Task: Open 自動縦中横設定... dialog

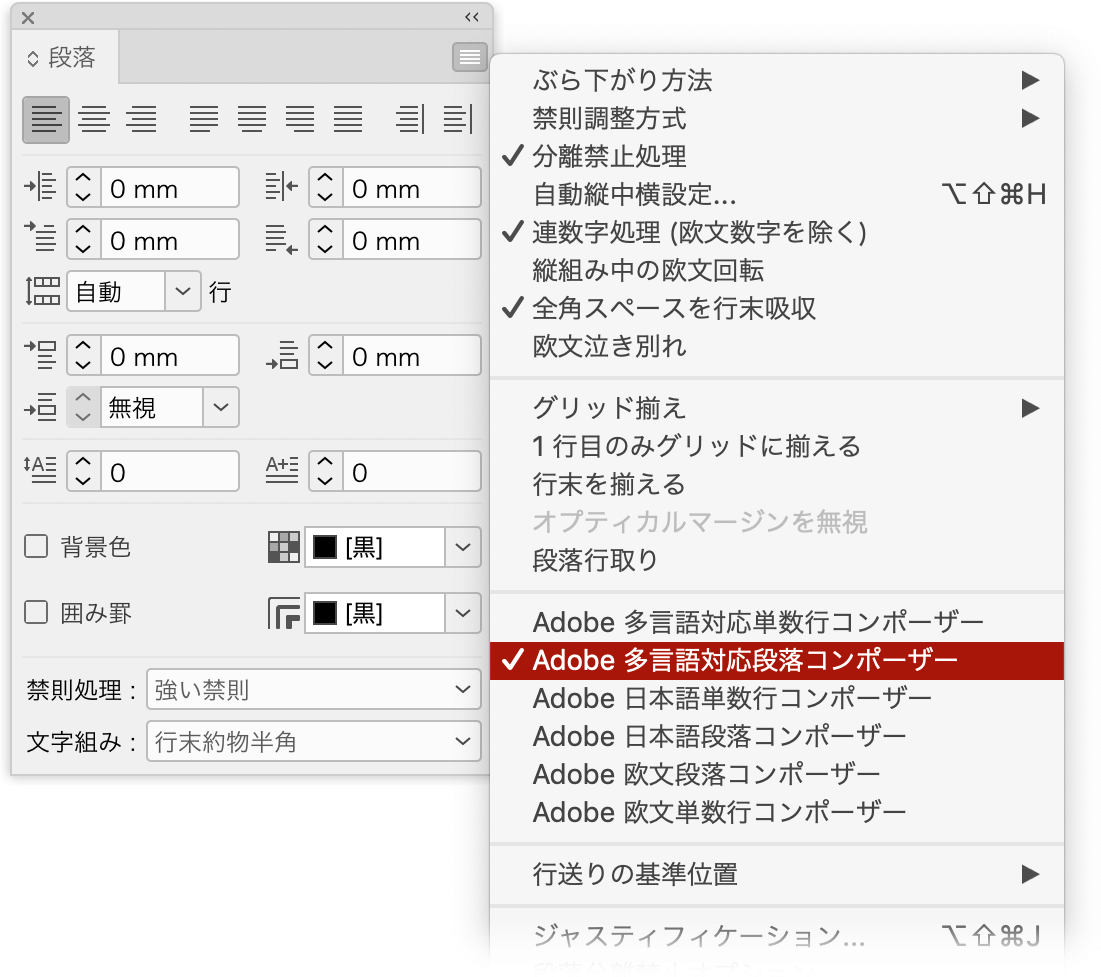Action: coord(777,195)
